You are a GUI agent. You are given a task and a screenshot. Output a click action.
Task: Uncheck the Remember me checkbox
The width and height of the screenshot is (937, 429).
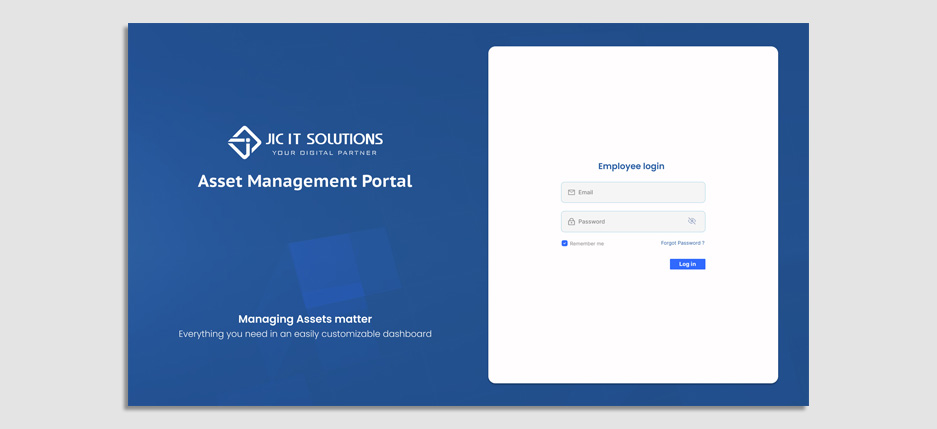[564, 243]
